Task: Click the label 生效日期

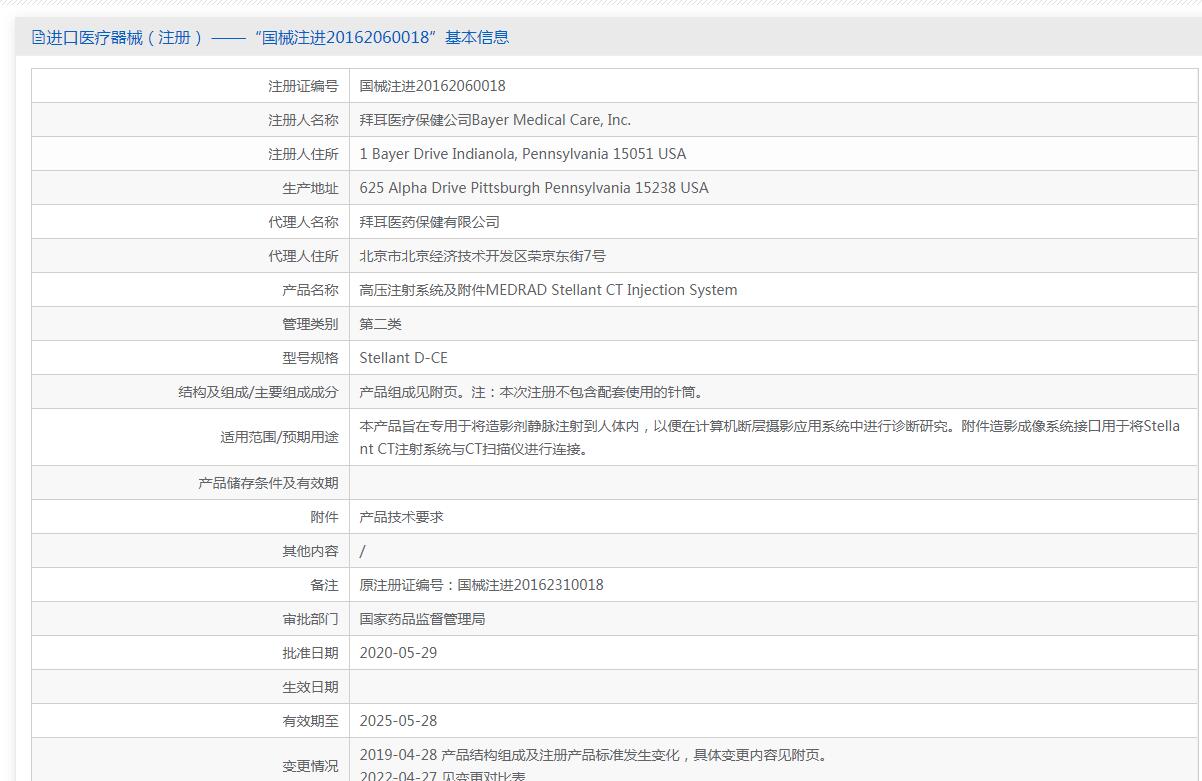Action: click(310, 687)
